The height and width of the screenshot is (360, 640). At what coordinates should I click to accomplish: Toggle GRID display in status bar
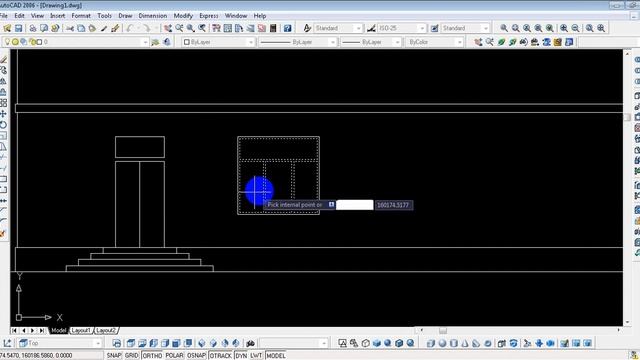point(131,356)
